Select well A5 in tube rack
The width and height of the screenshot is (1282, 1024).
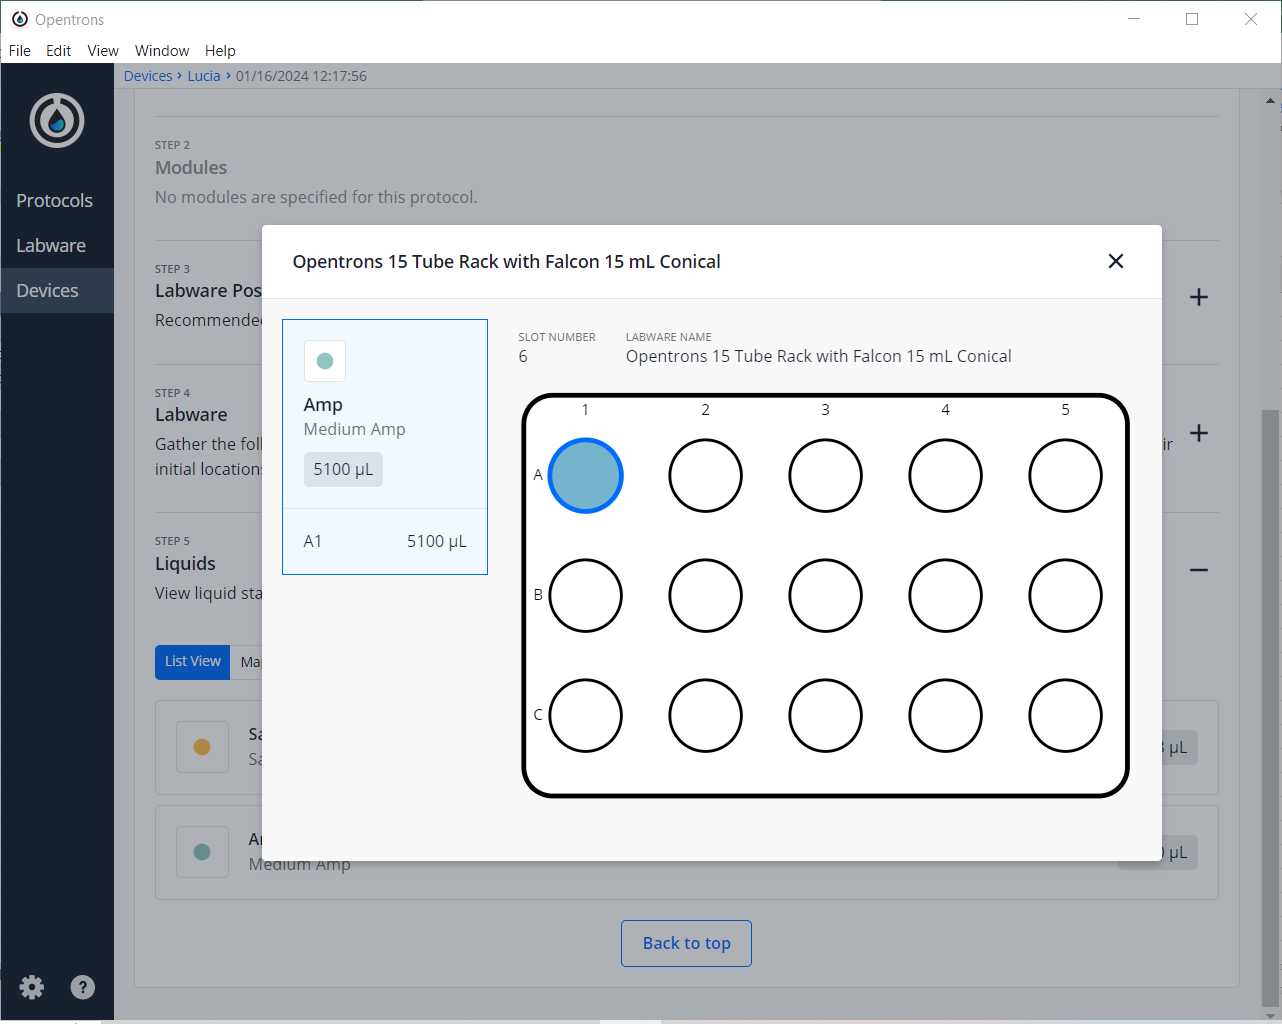(x=1066, y=476)
